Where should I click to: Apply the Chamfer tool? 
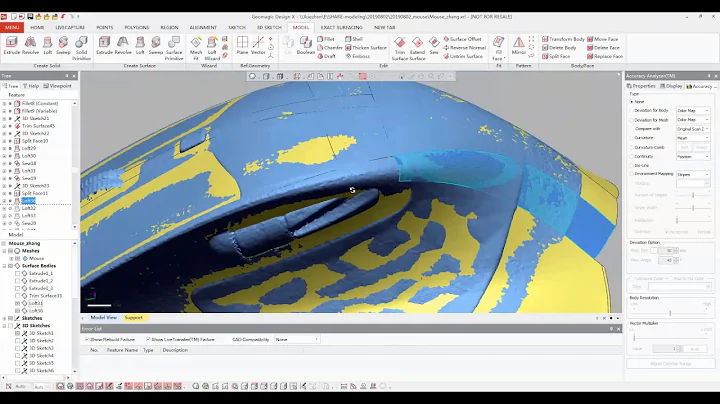330,48
